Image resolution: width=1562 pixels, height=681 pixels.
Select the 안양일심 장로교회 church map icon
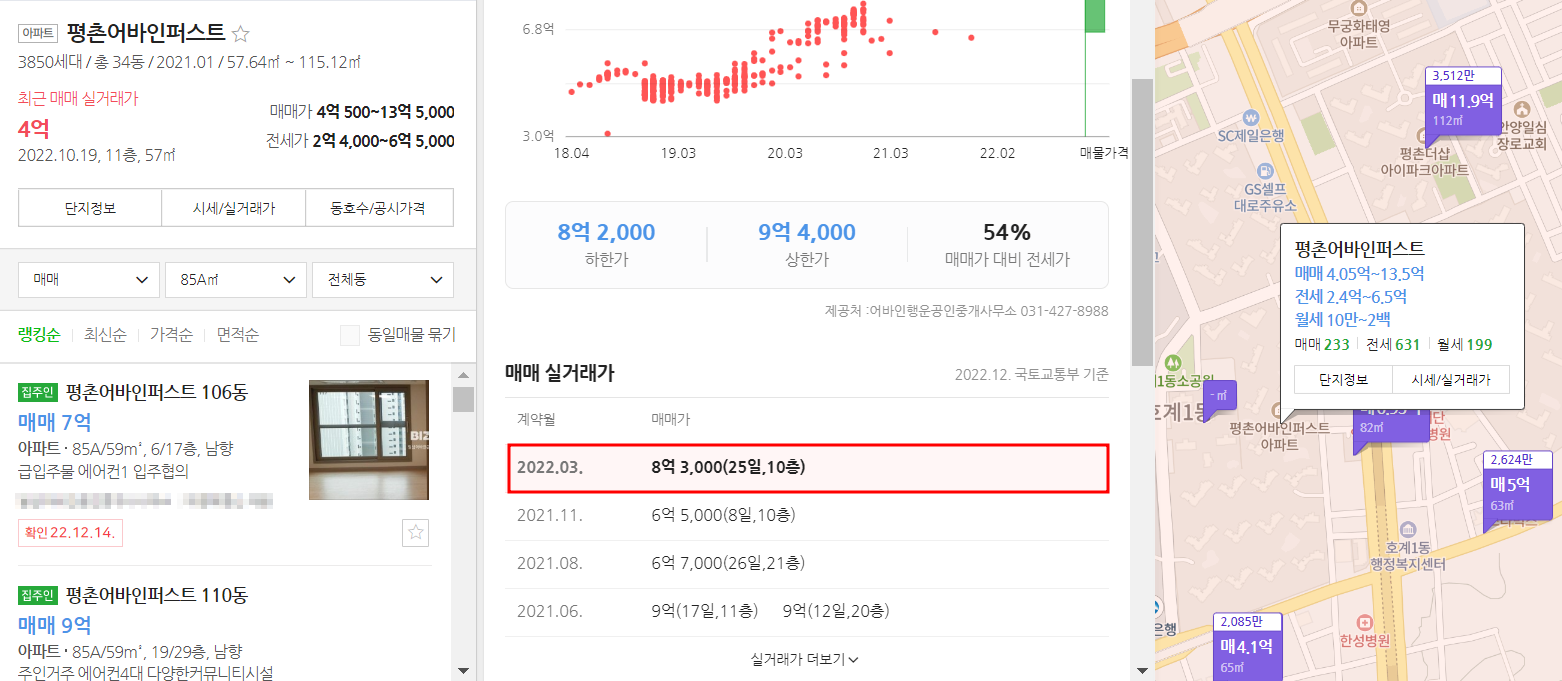(x=1522, y=108)
